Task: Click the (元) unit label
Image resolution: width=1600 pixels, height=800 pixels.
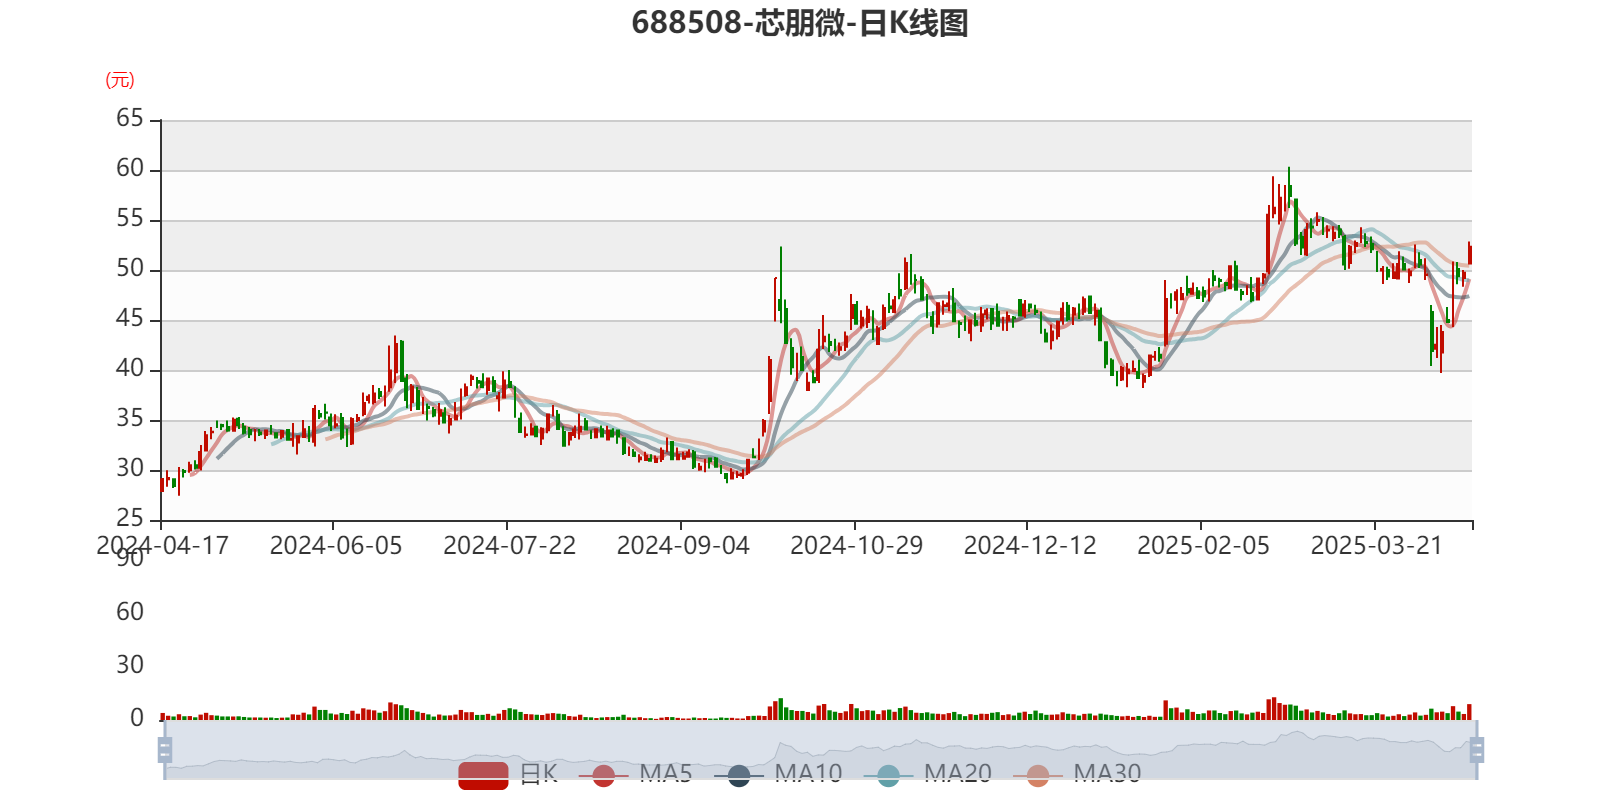Action: point(120,80)
